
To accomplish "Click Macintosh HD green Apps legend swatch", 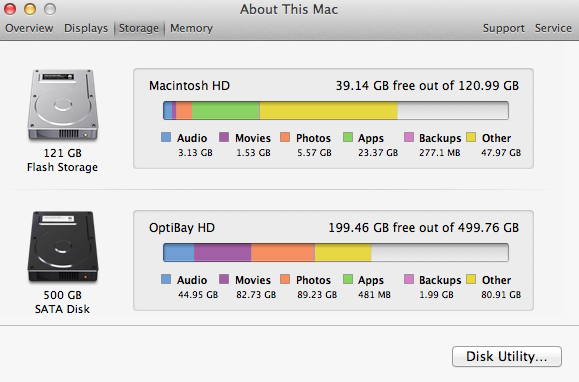I will [348, 137].
